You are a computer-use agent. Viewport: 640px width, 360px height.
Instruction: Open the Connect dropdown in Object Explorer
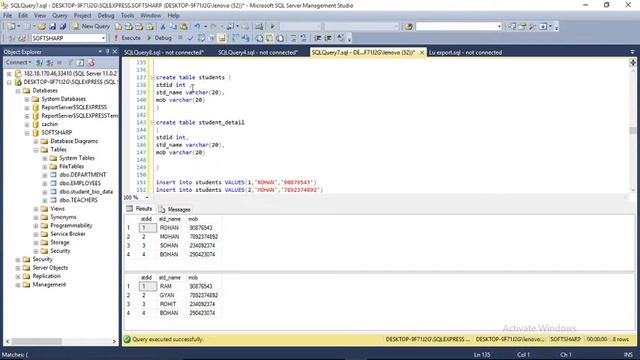18,62
